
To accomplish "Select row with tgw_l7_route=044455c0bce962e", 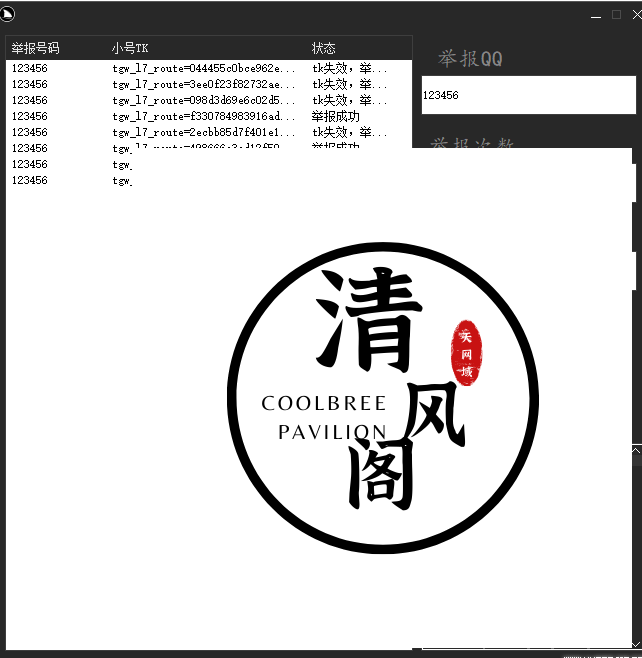I will (209, 68).
